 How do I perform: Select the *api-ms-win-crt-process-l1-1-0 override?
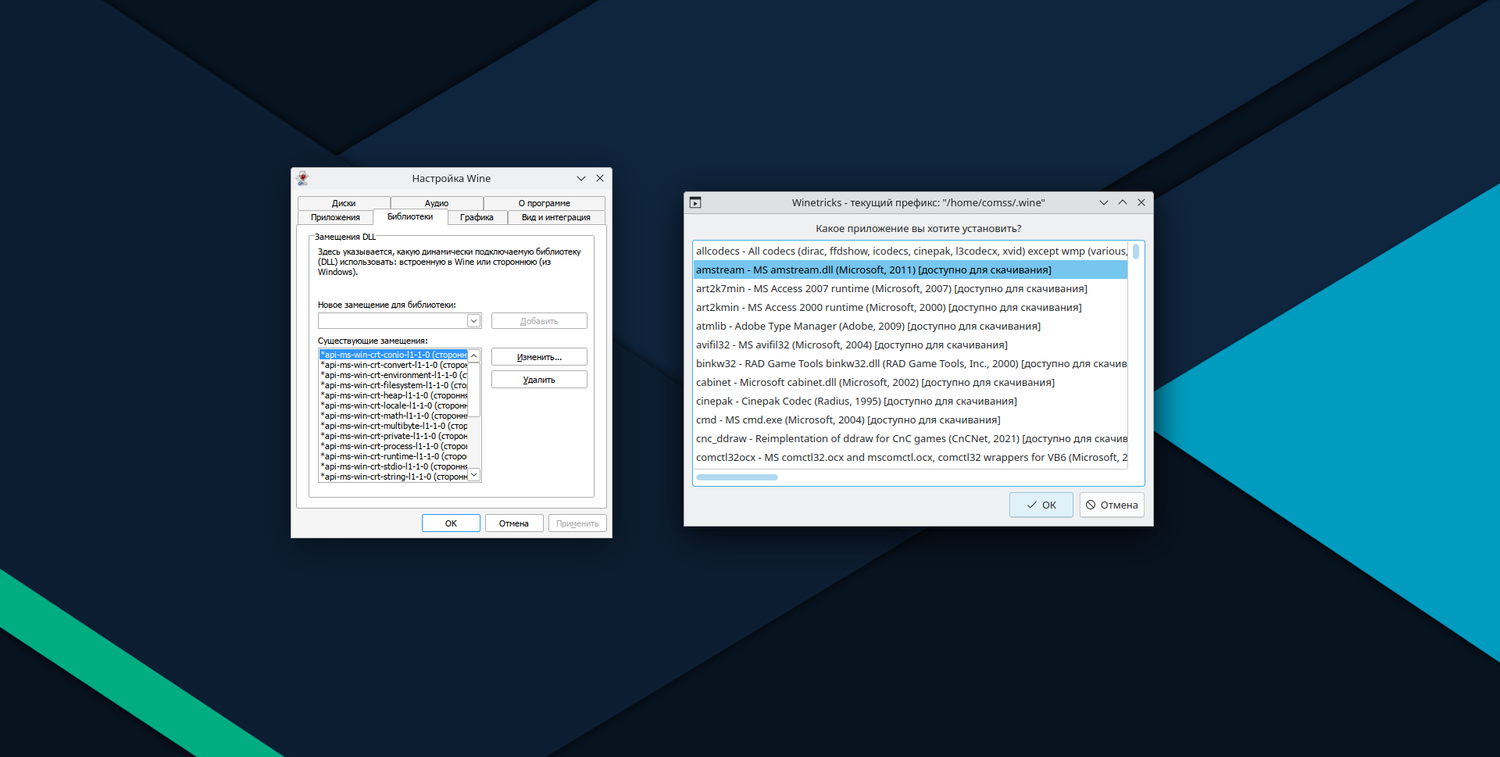coord(393,446)
